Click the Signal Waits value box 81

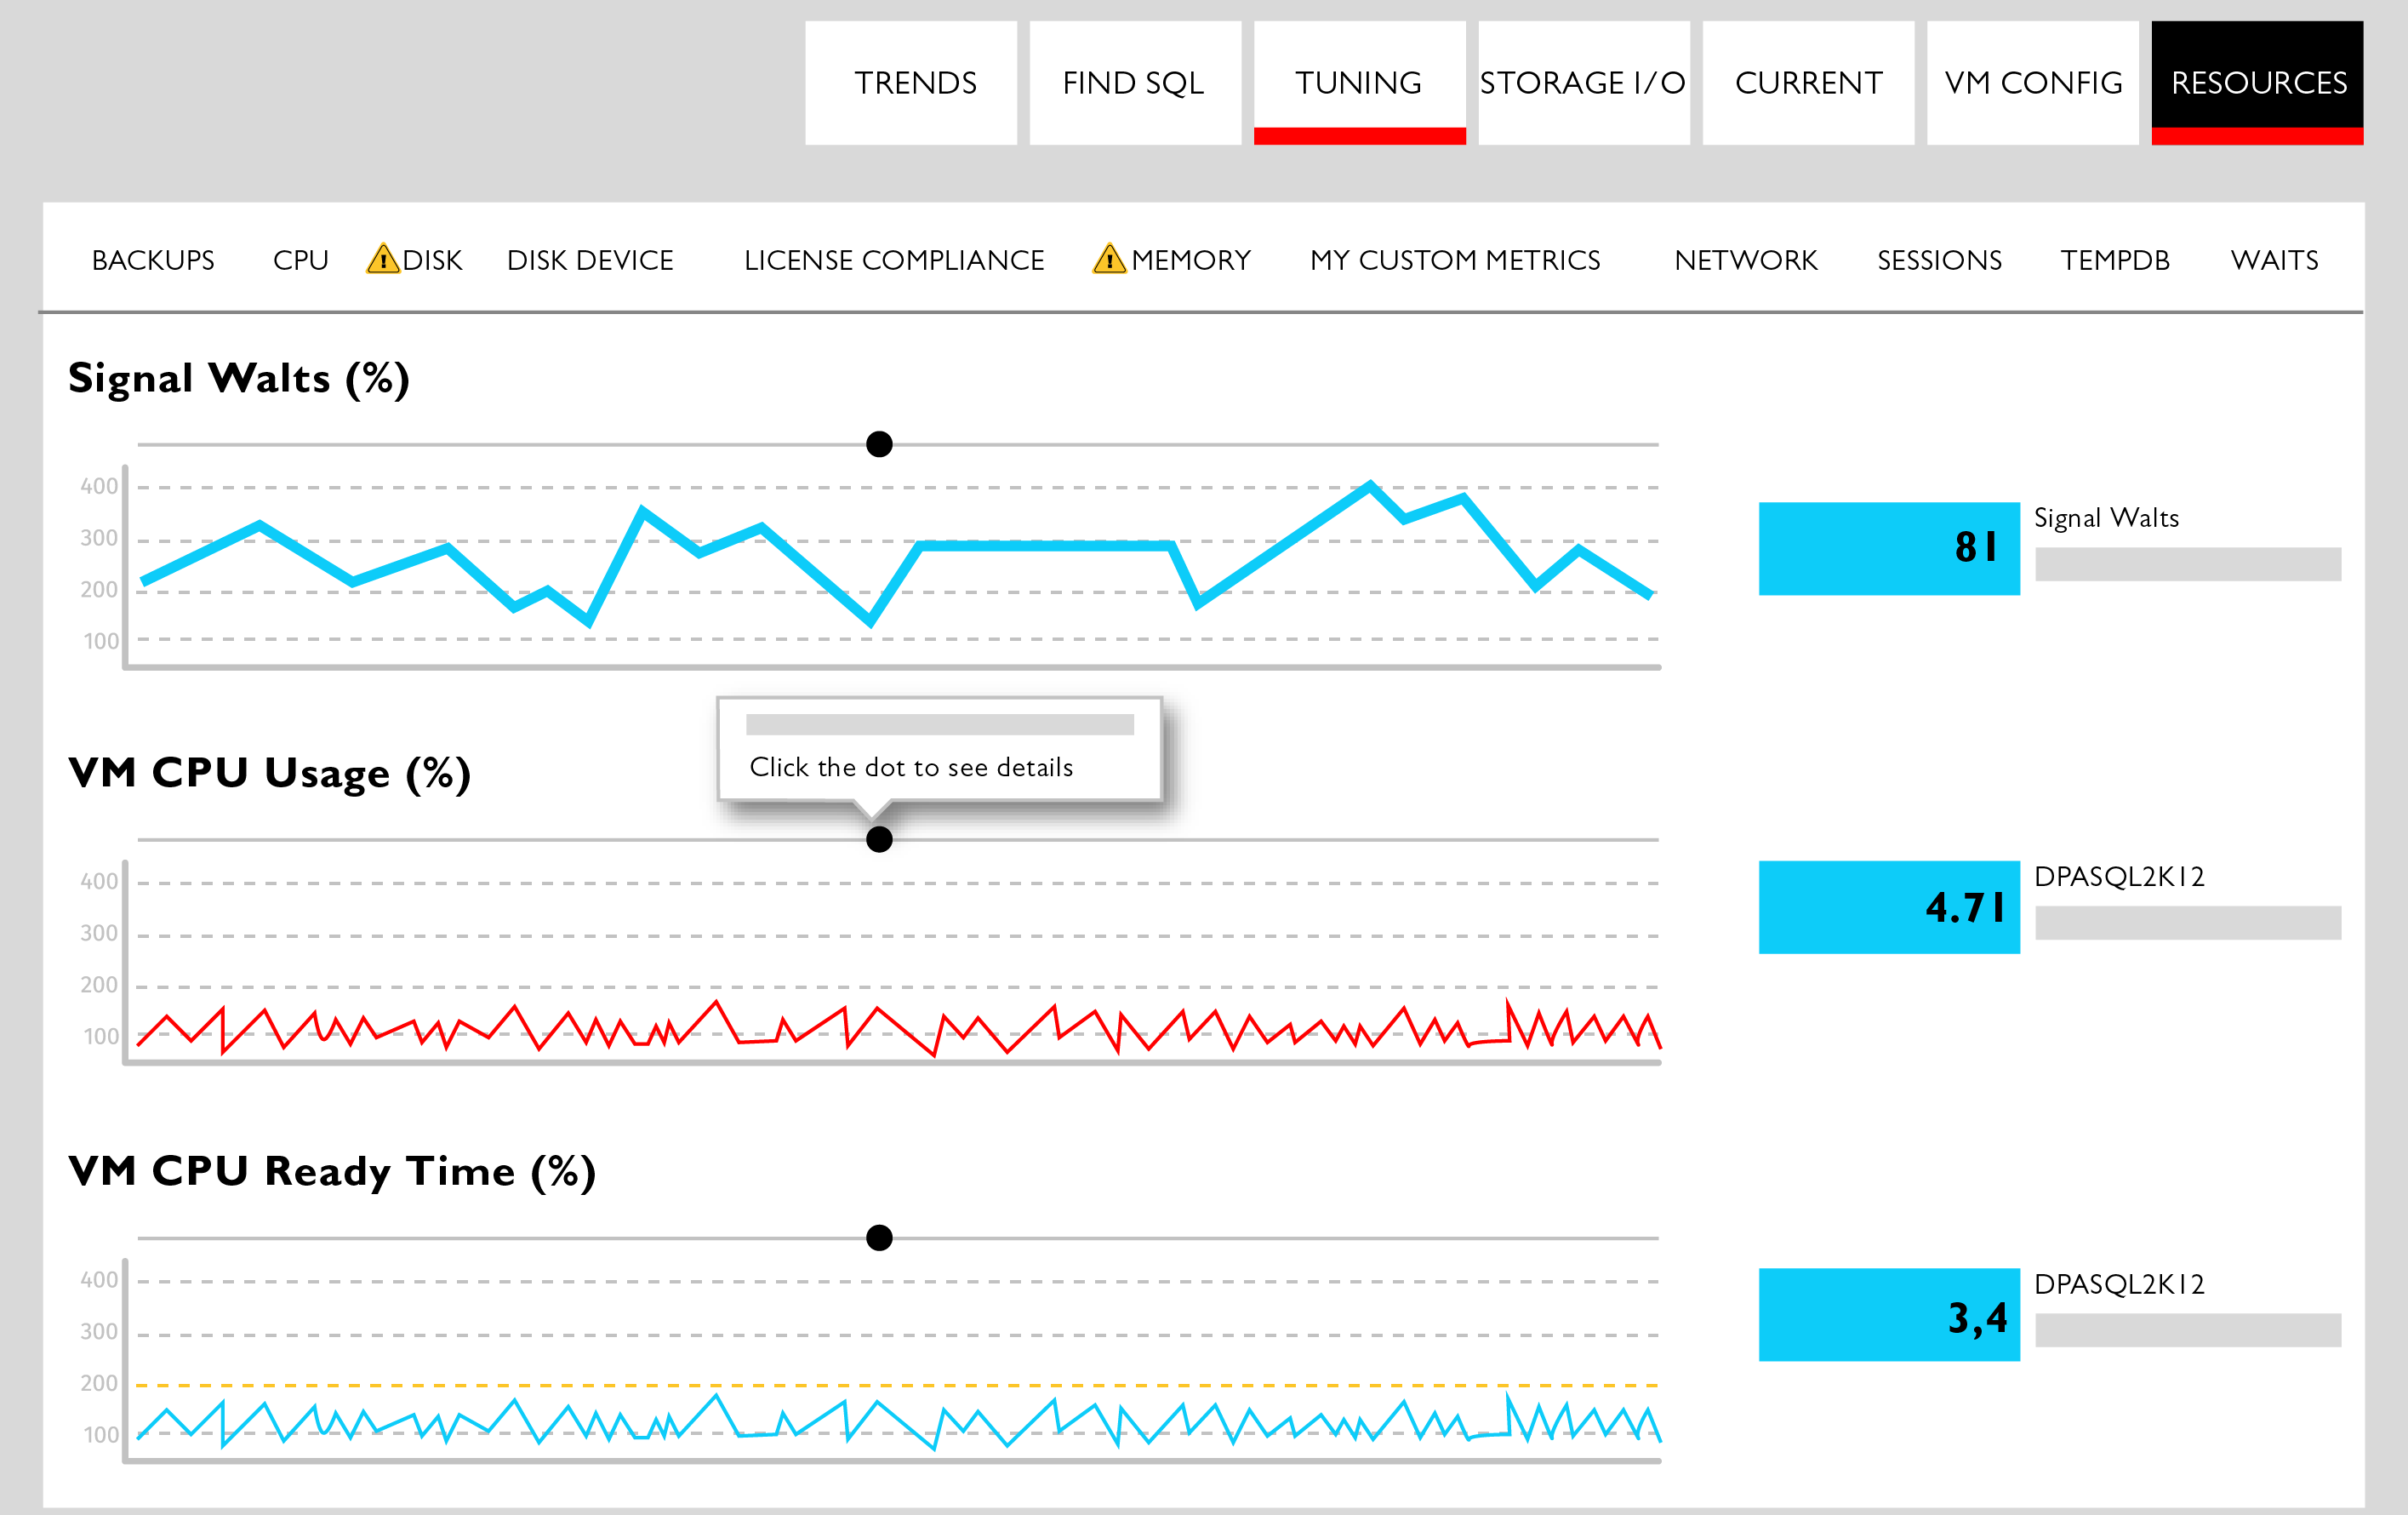[1889, 548]
